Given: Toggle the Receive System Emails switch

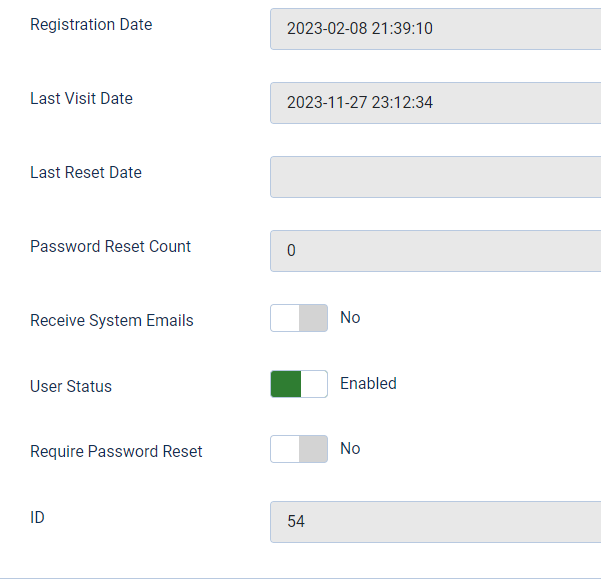Looking at the screenshot, I should [298, 318].
